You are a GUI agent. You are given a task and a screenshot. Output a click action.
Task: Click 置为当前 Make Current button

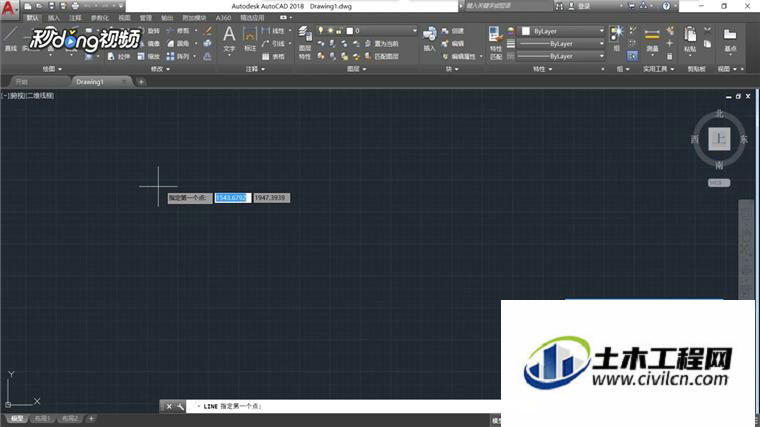tap(381, 44)
